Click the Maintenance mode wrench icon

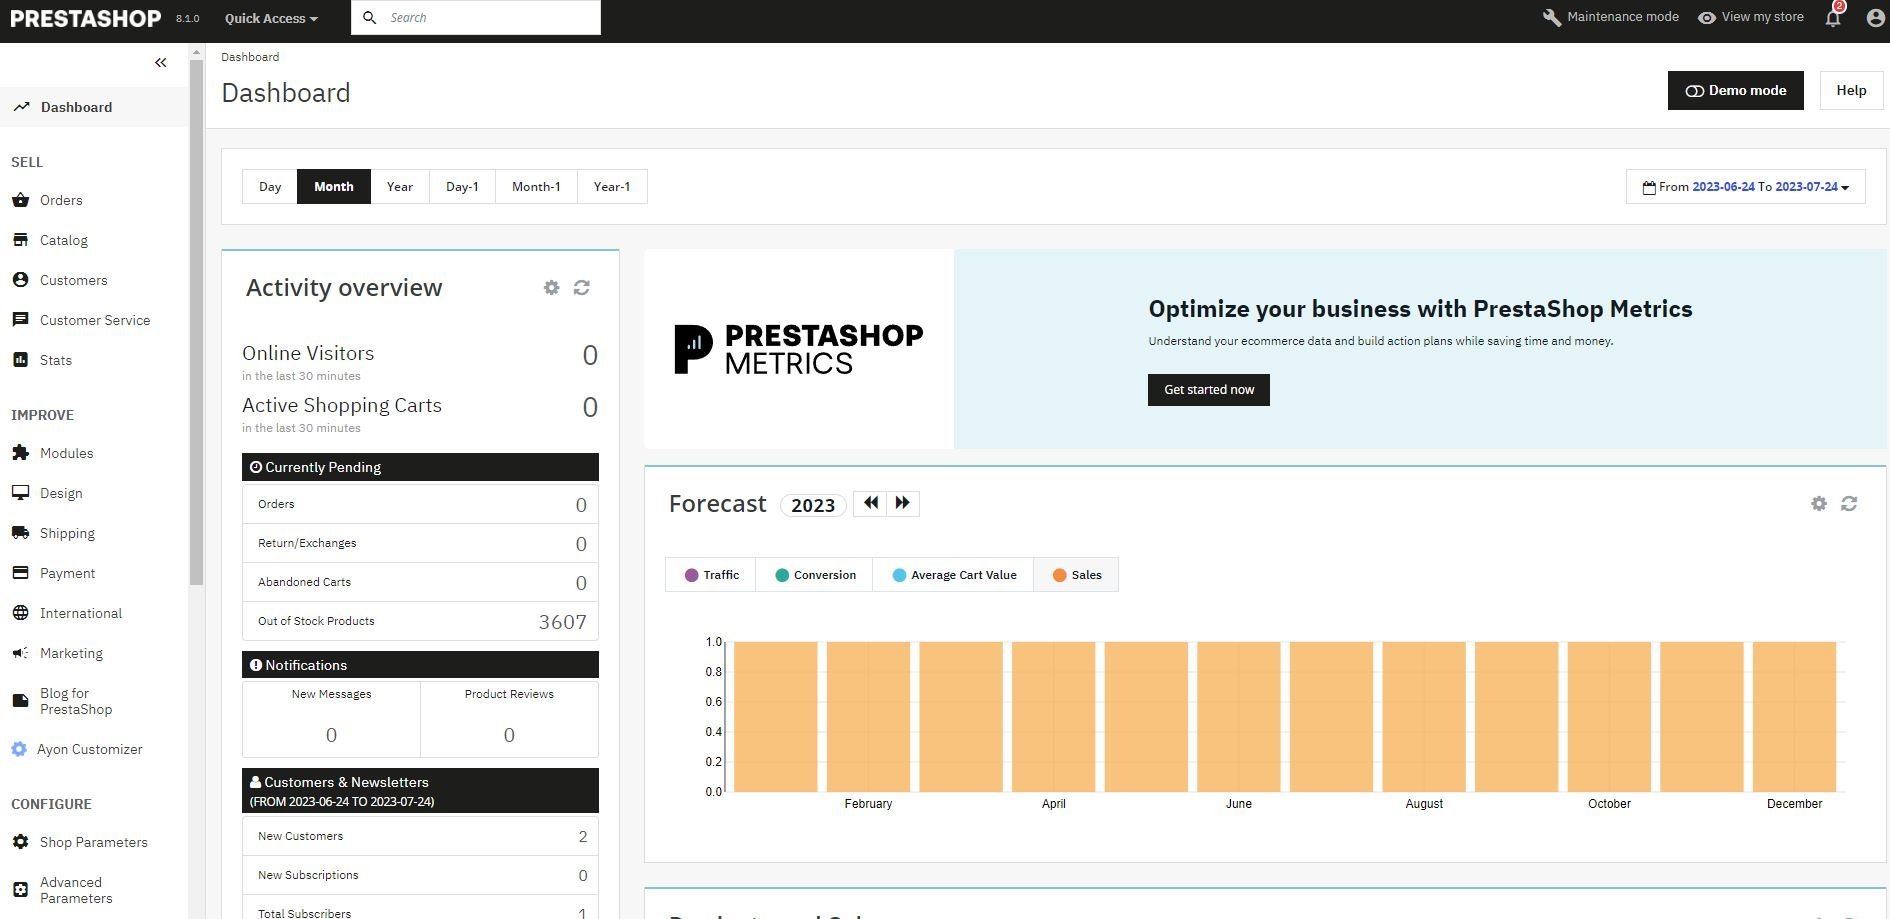[1551, 18]
